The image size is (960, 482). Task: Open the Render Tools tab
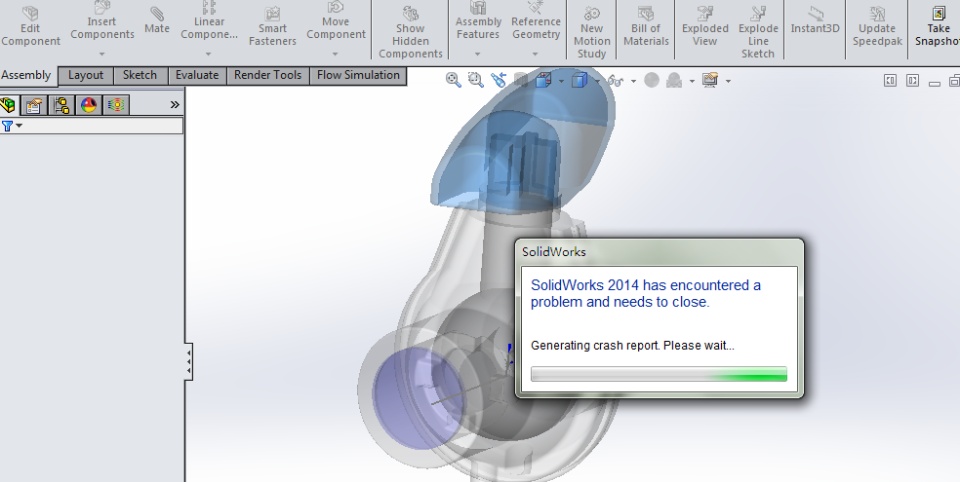(x=268, y=75)
